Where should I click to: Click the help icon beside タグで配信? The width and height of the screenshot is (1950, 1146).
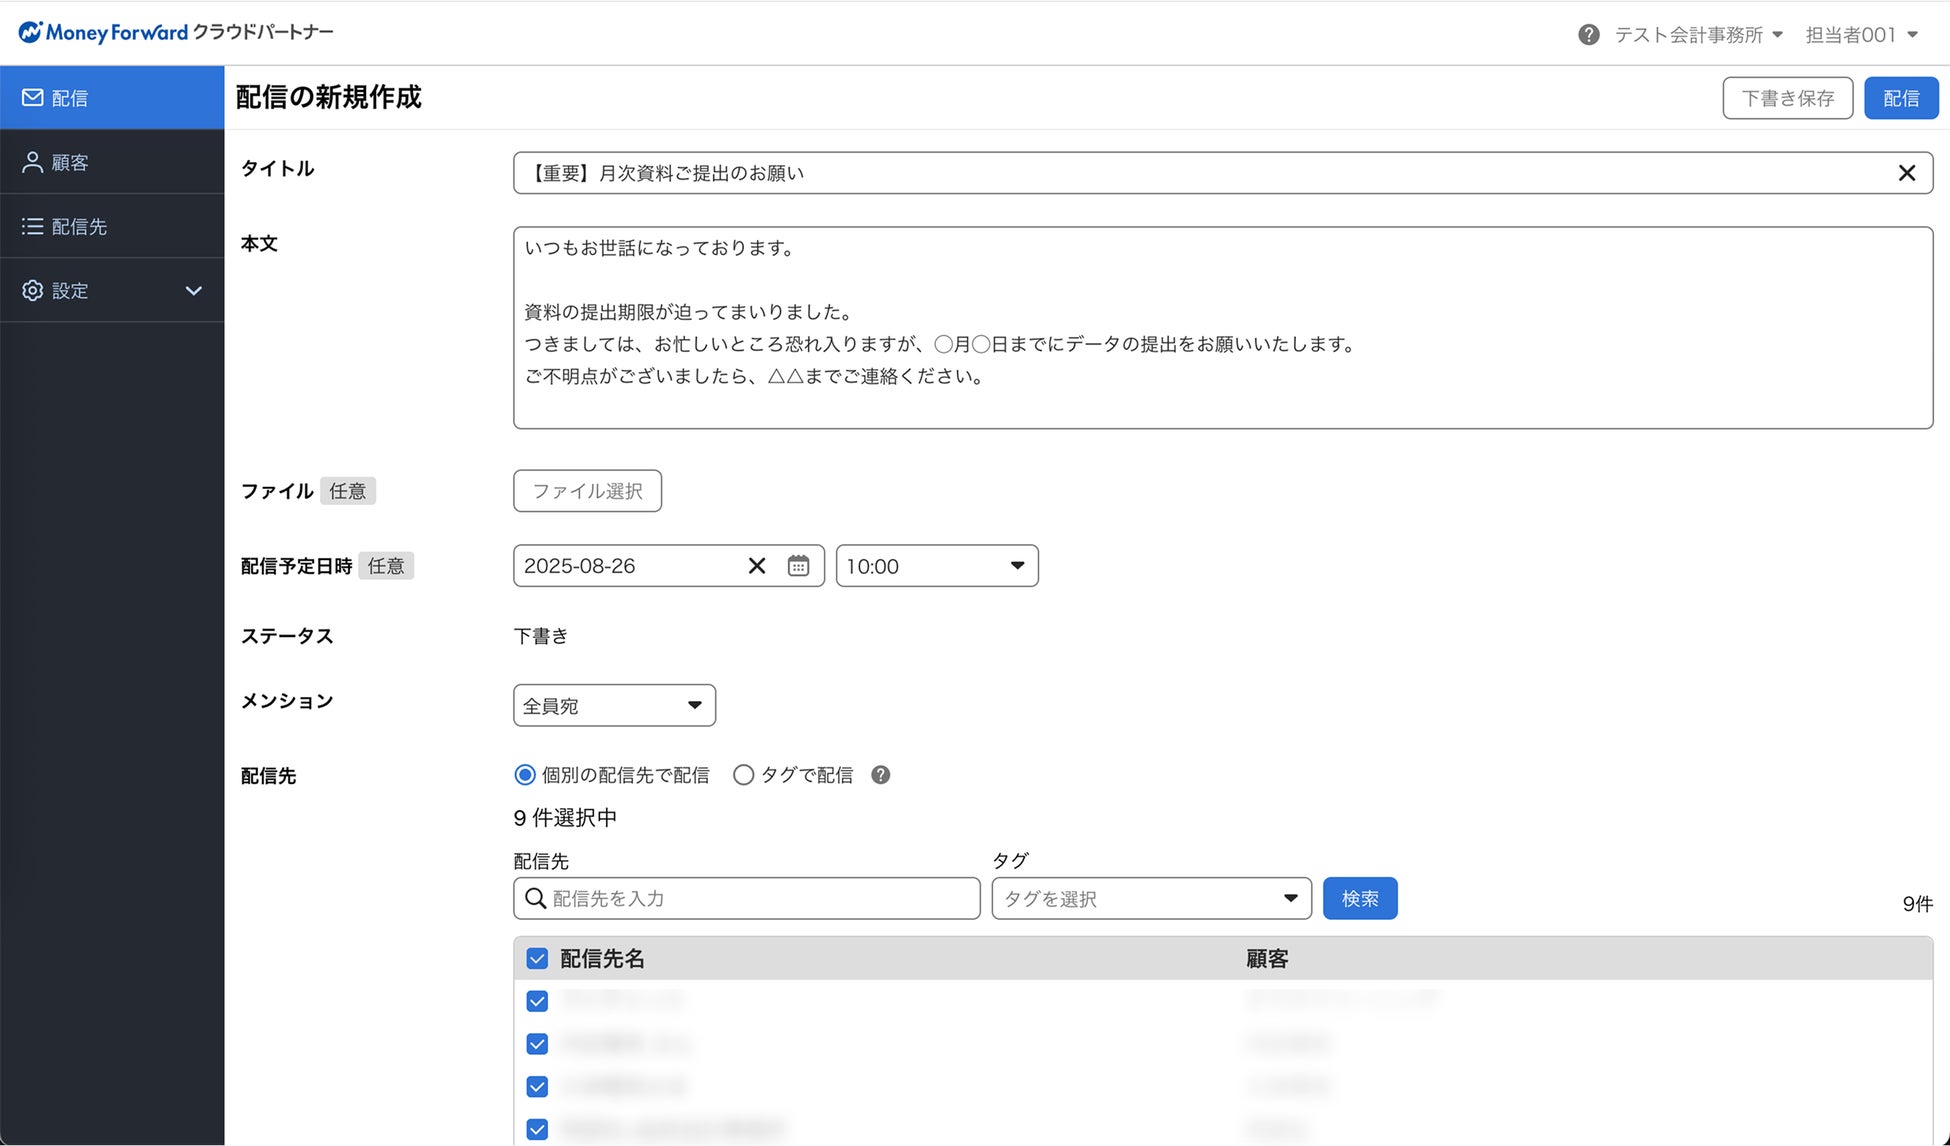coord(880,775)
